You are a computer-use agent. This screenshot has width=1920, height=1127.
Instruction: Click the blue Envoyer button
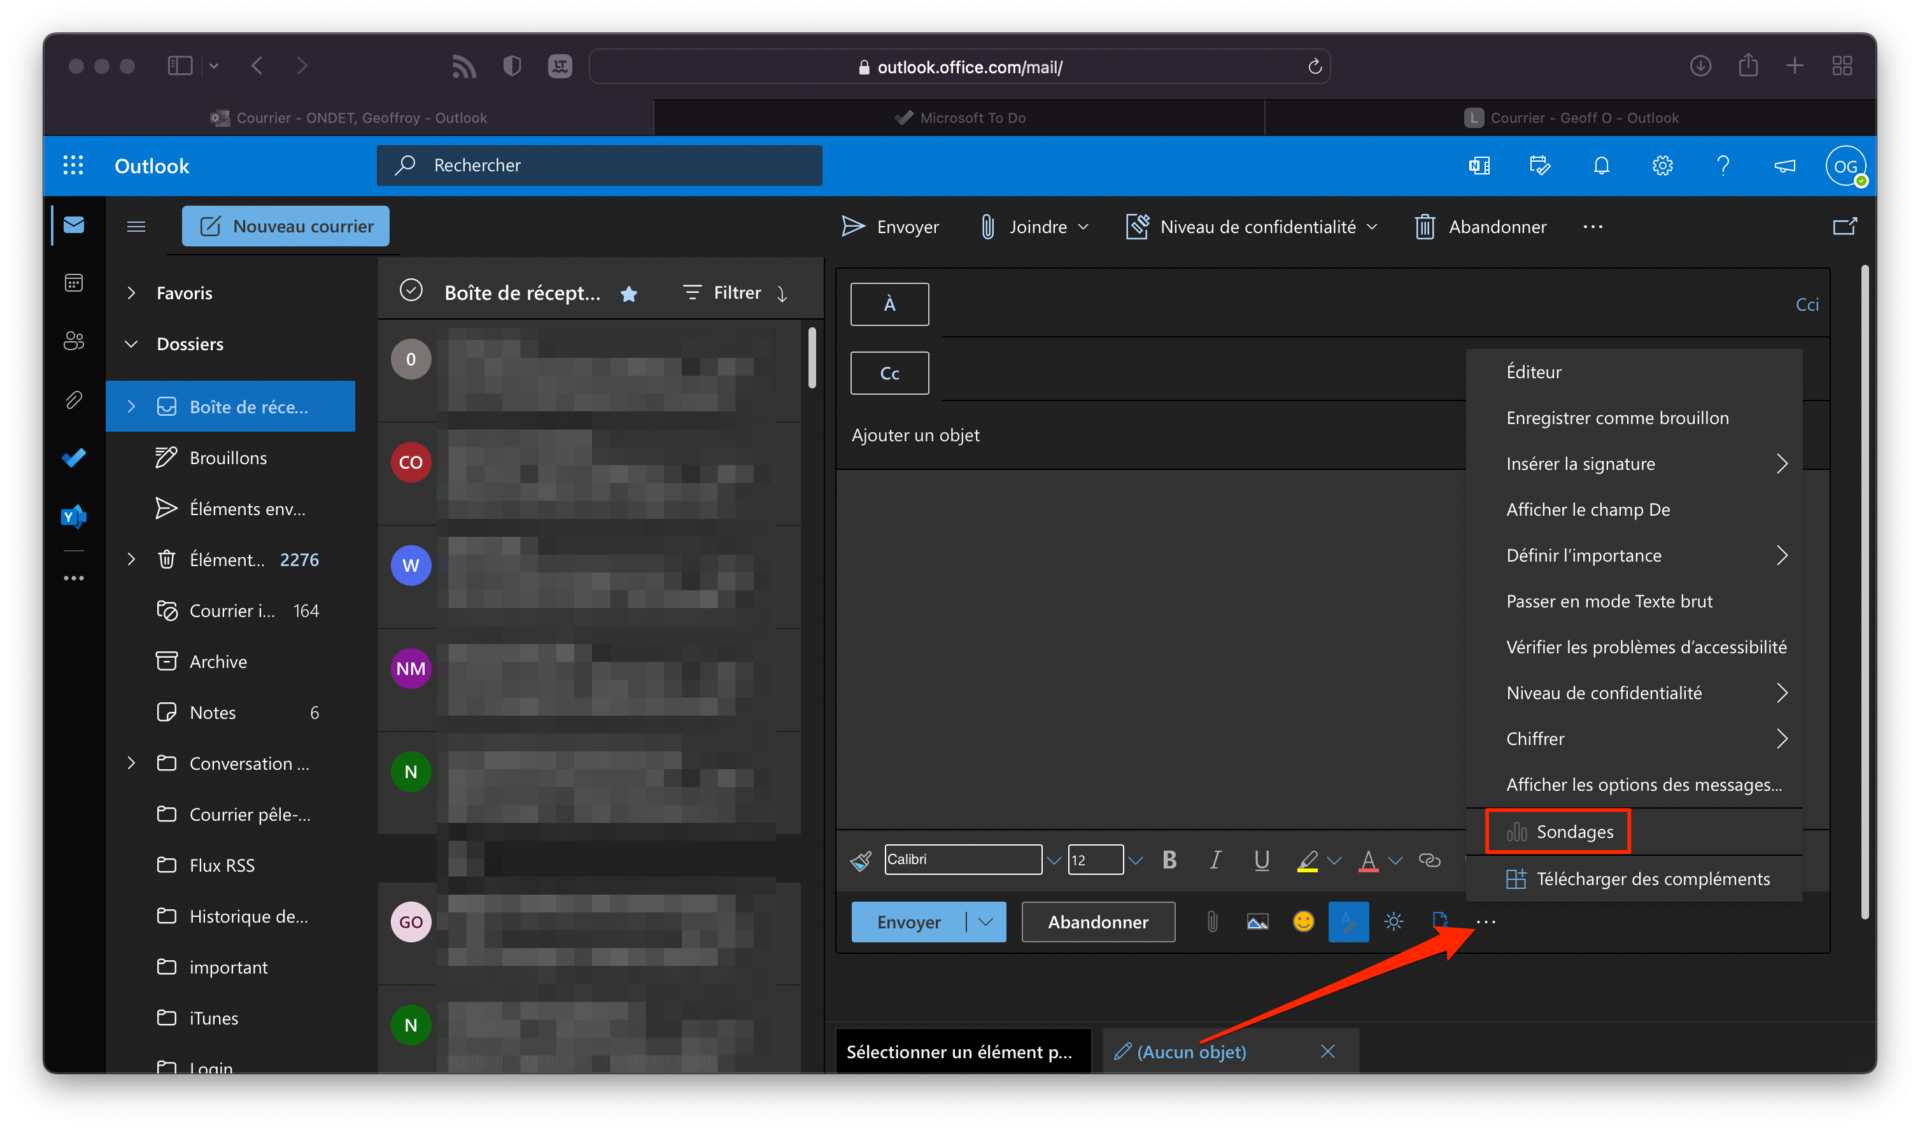[909, 922]
